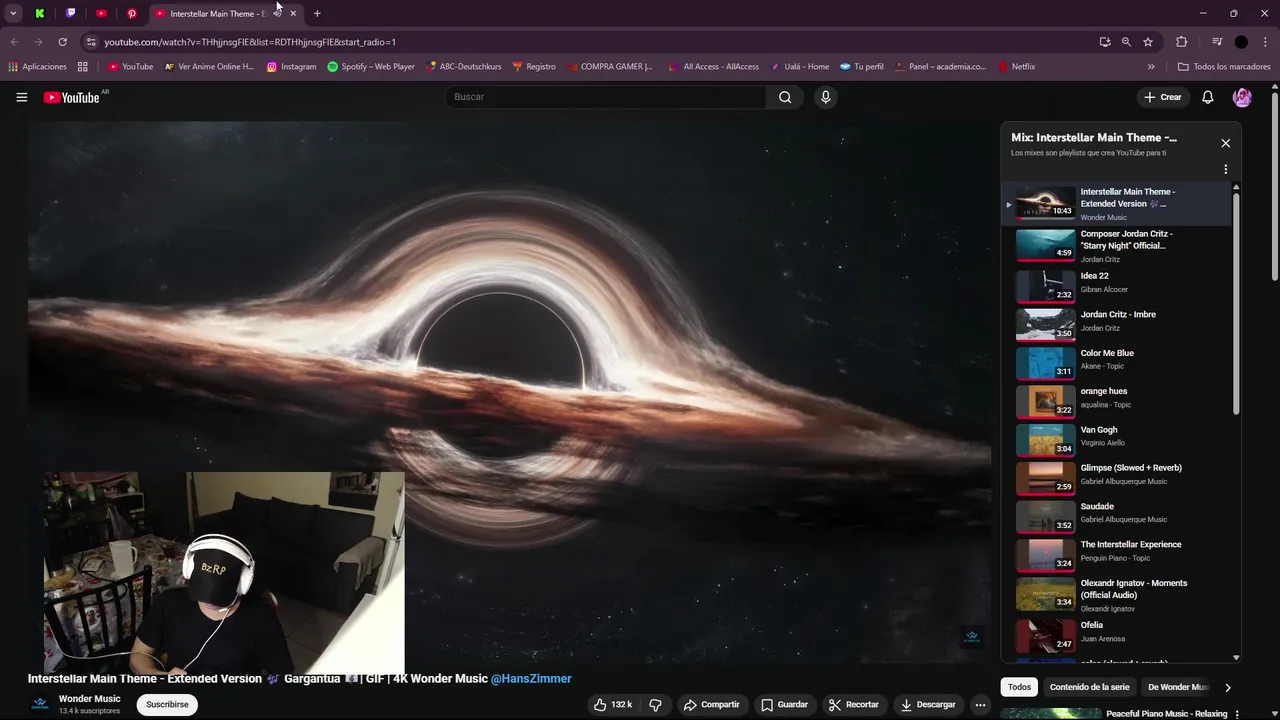Play Idea 22 by Gibran Alcocer
Screen dimensions: 1280x720
1118,284
